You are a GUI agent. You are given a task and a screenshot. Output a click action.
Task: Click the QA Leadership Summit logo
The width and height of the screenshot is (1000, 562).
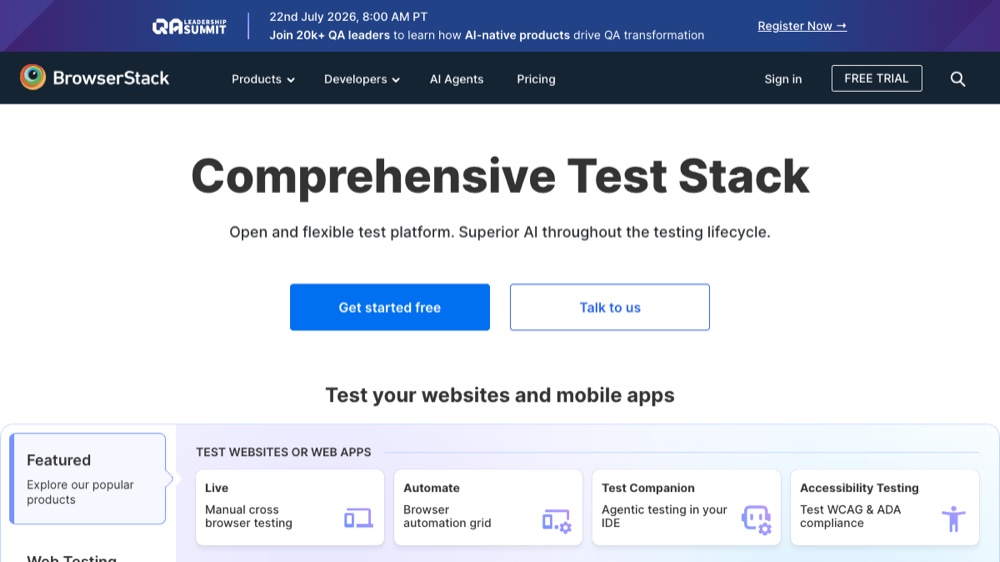(x=189, y=26)
